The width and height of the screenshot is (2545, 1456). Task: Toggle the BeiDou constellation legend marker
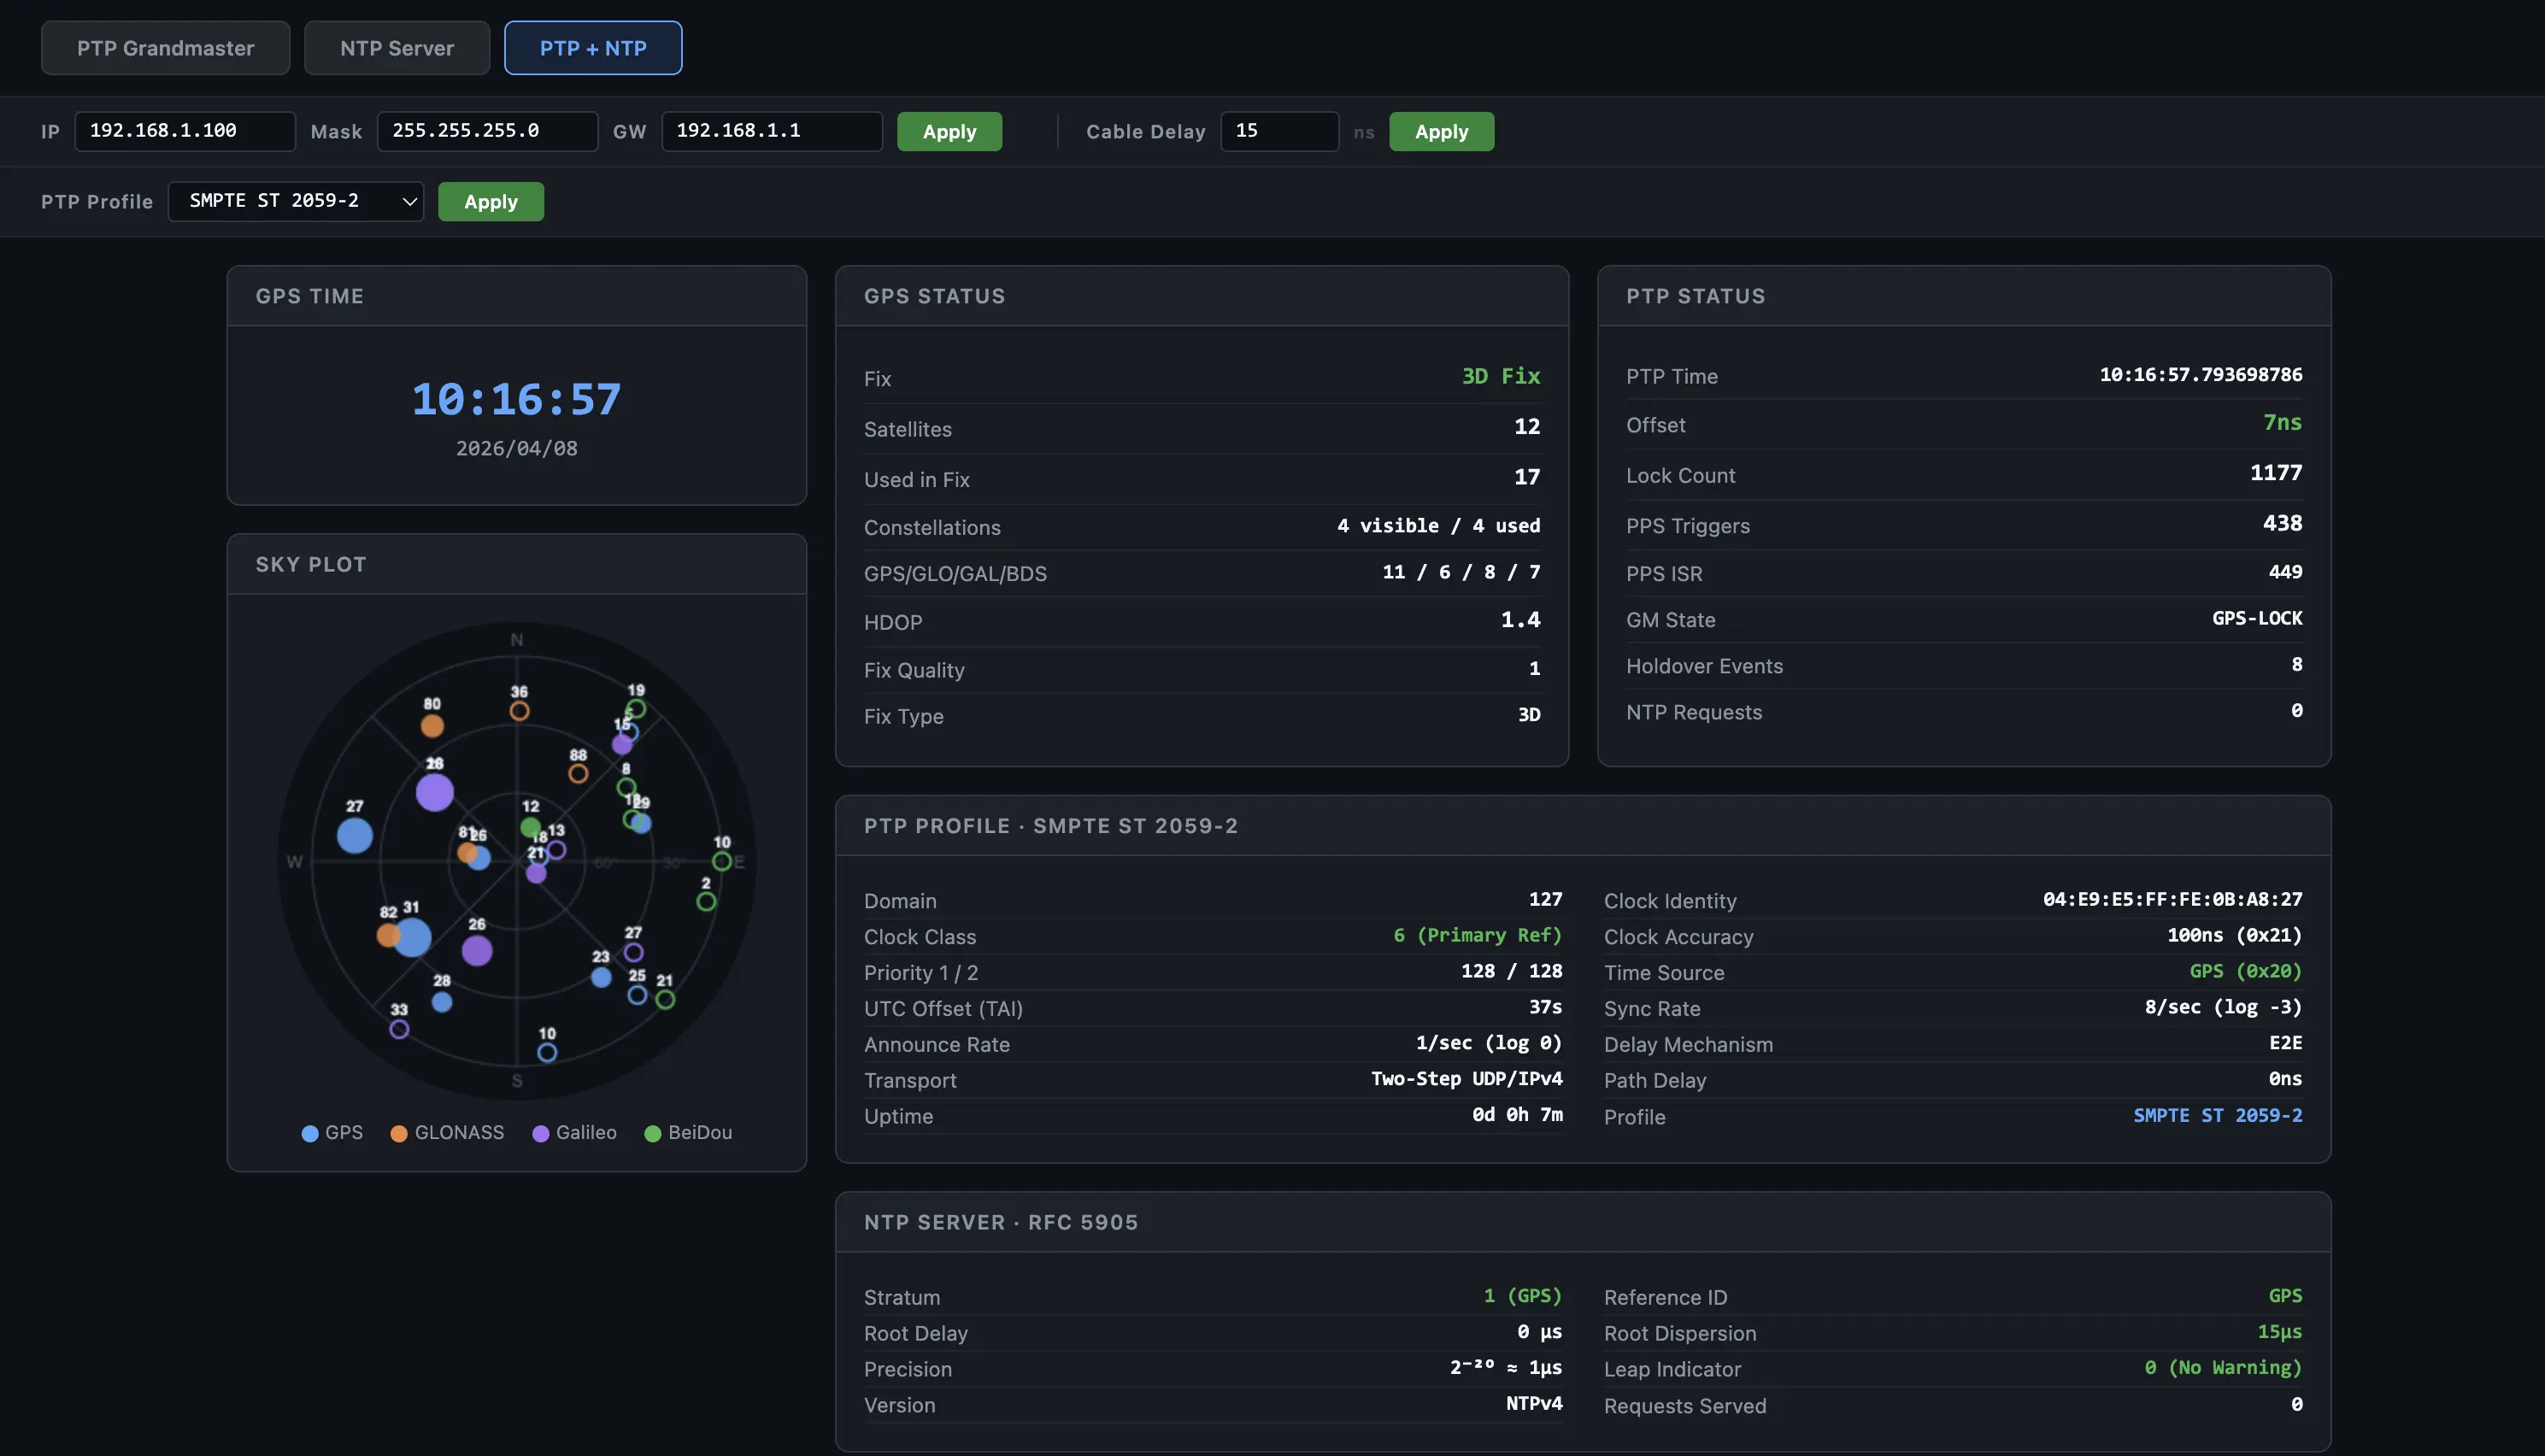pos(653,1133)
